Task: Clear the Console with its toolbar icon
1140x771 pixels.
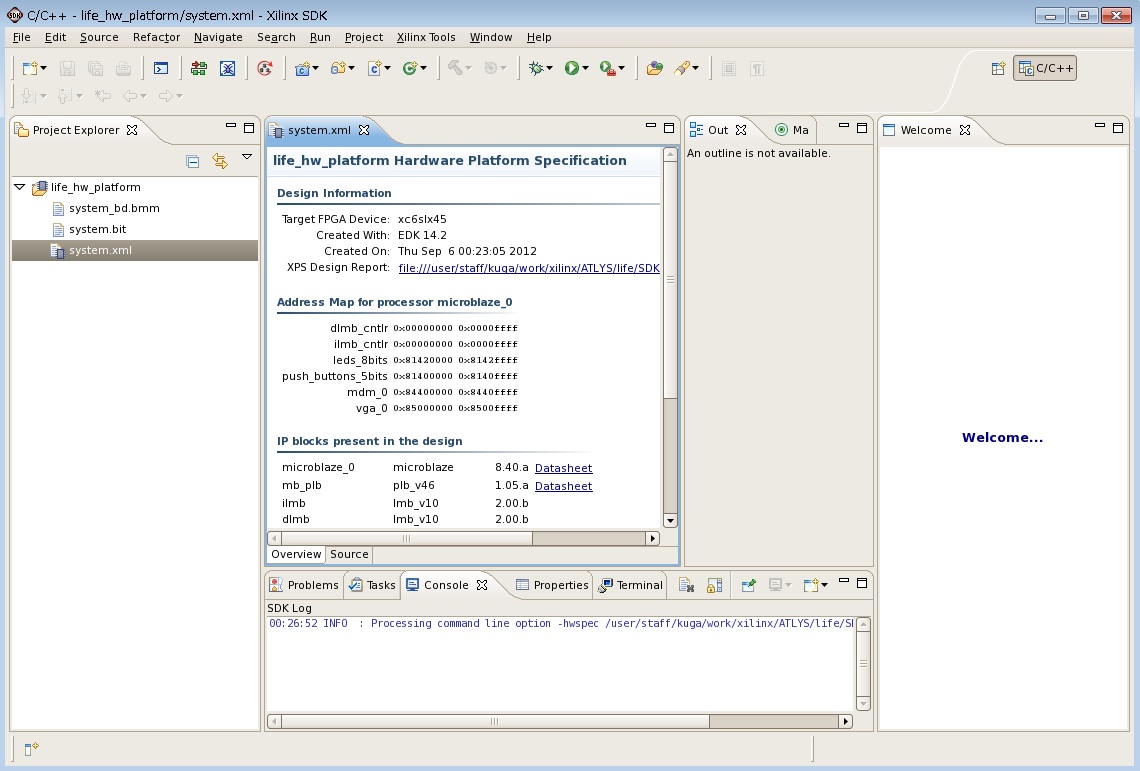Action: 686,585
